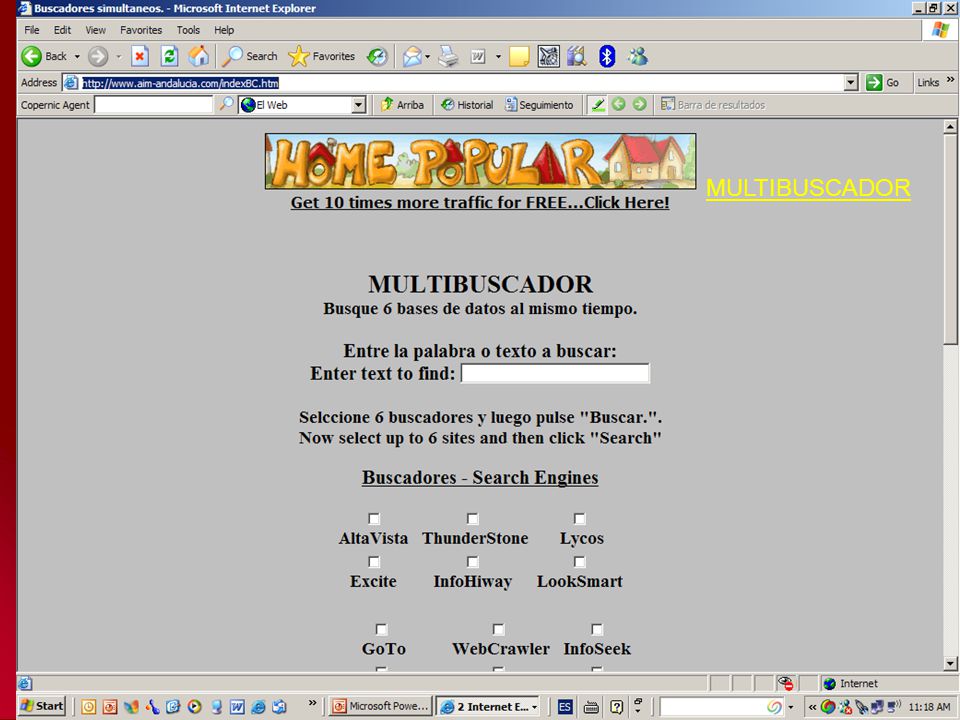This screenshot has height=720, width=960.
Task: Stop page loading with the red X icon
Action: click(x=140, y=56)
